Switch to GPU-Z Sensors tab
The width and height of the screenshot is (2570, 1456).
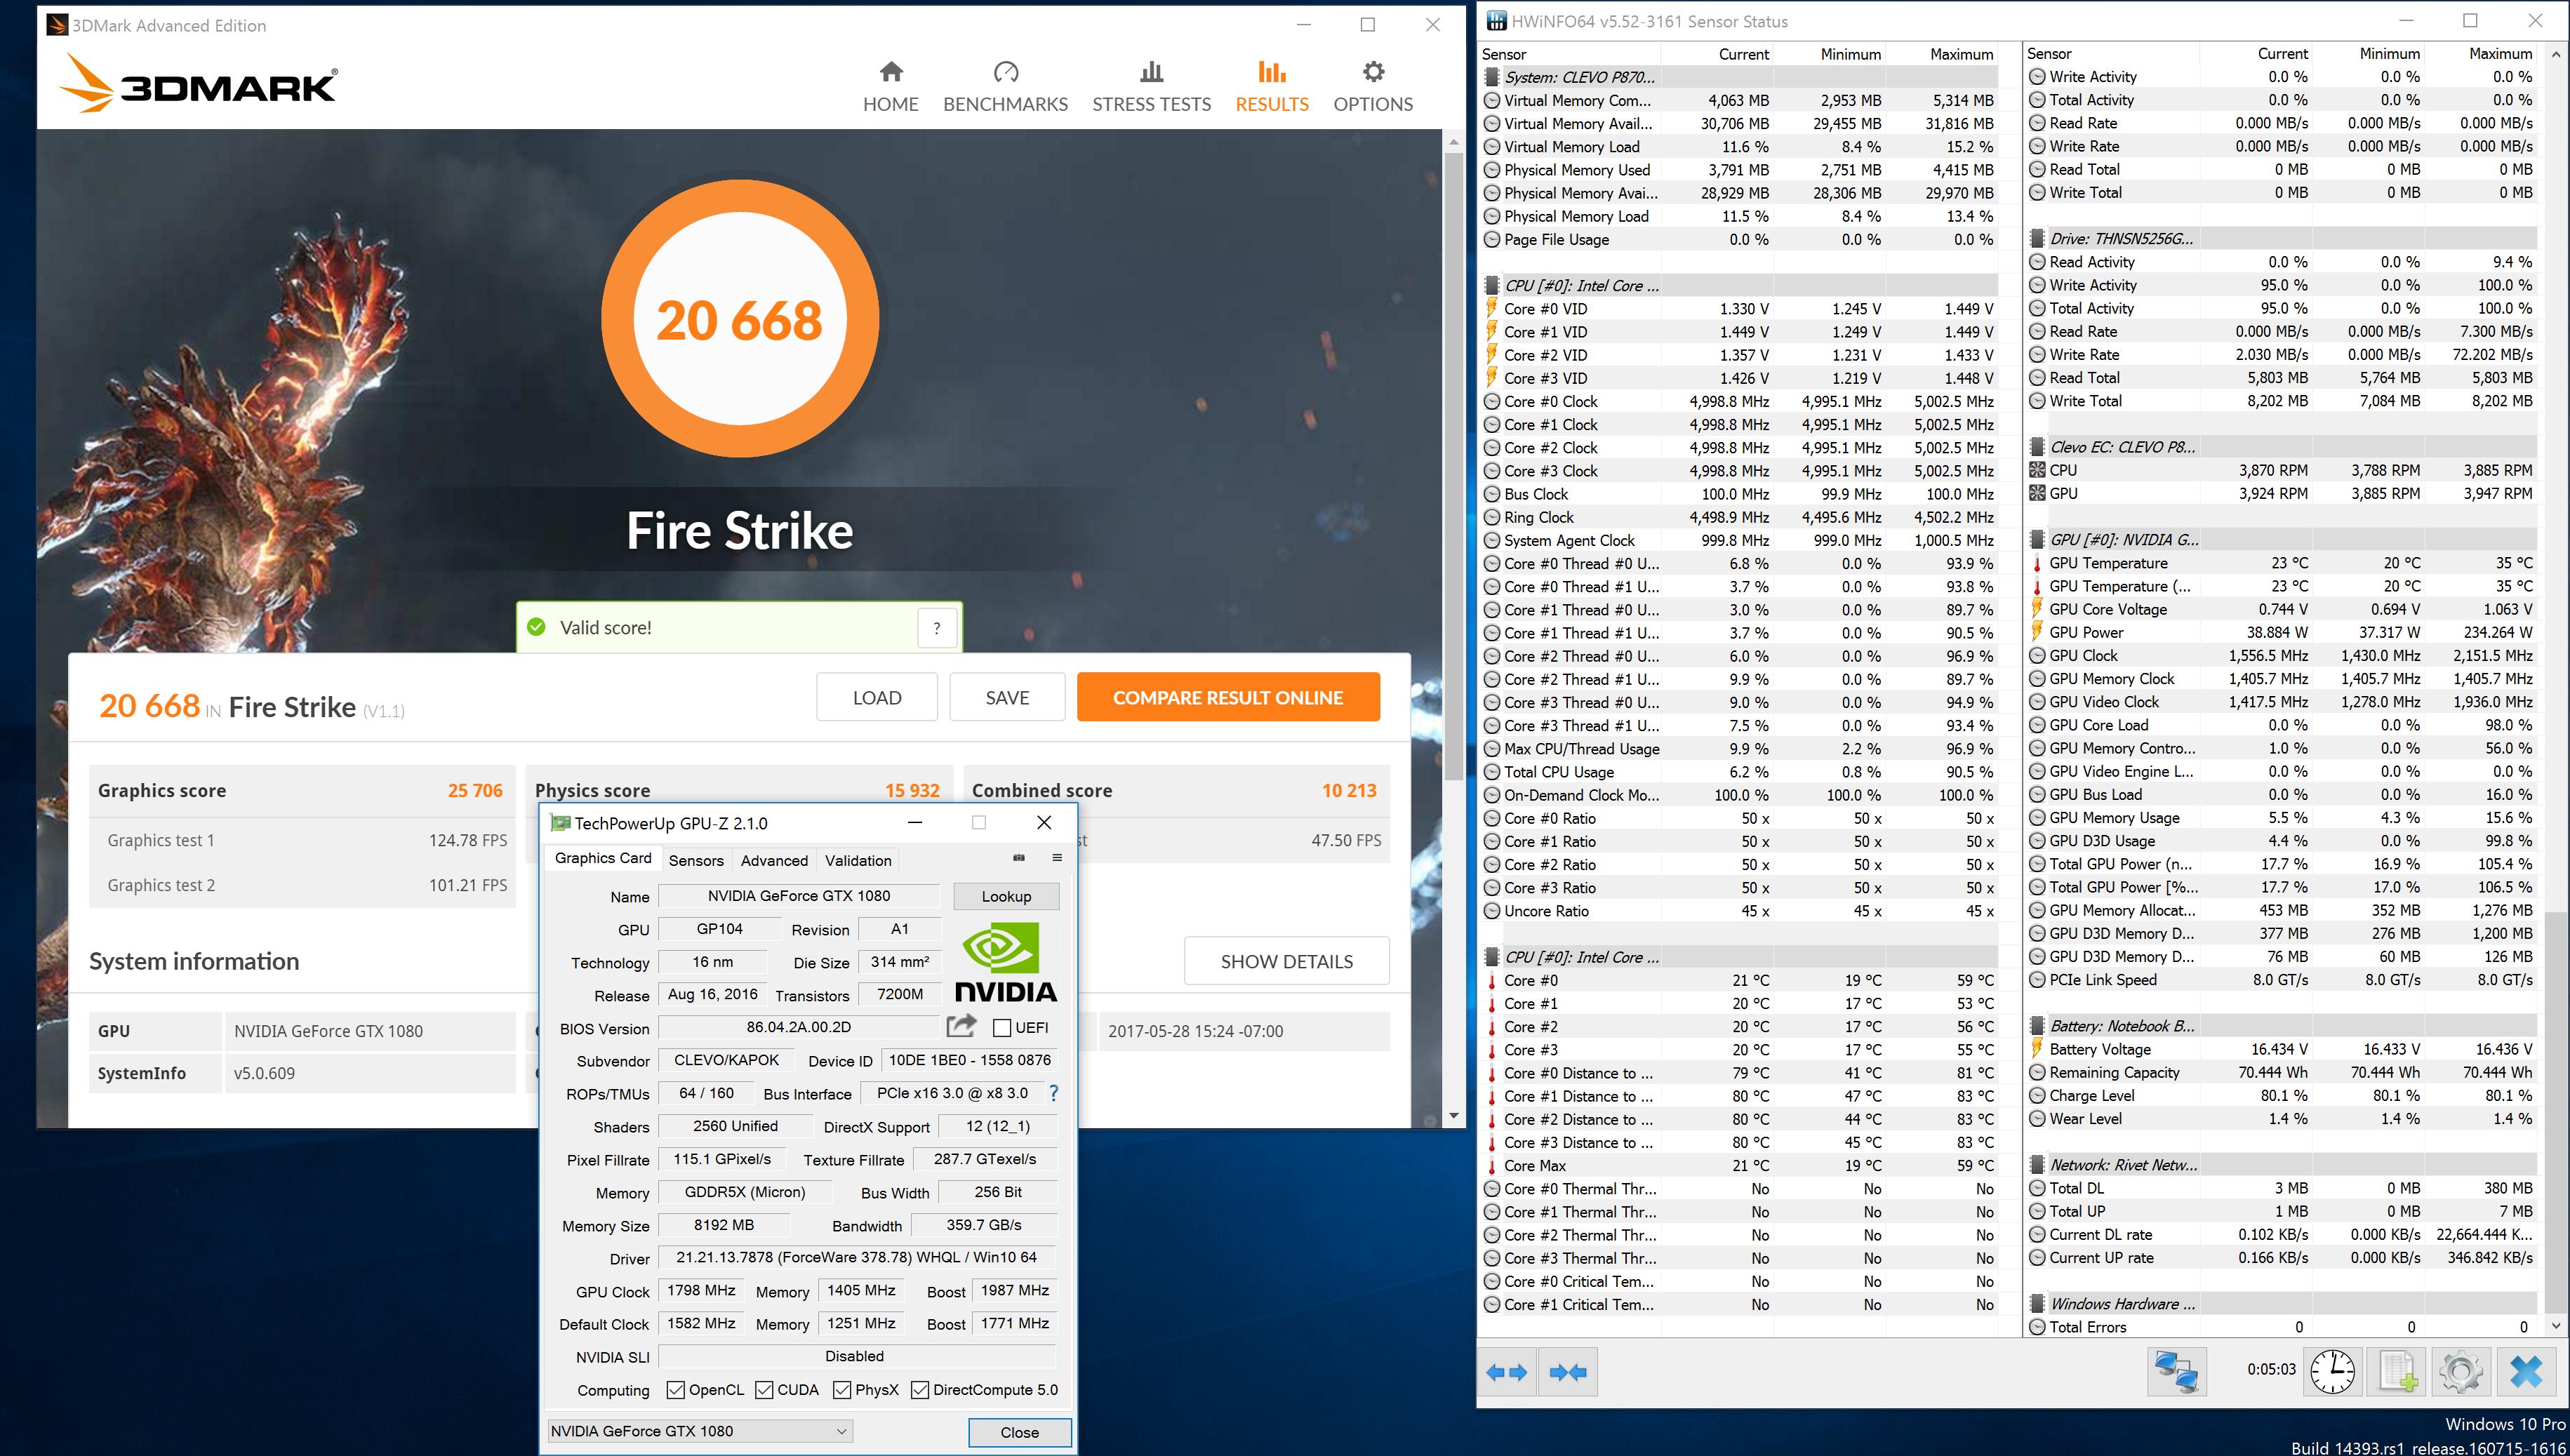click(695, 860)
